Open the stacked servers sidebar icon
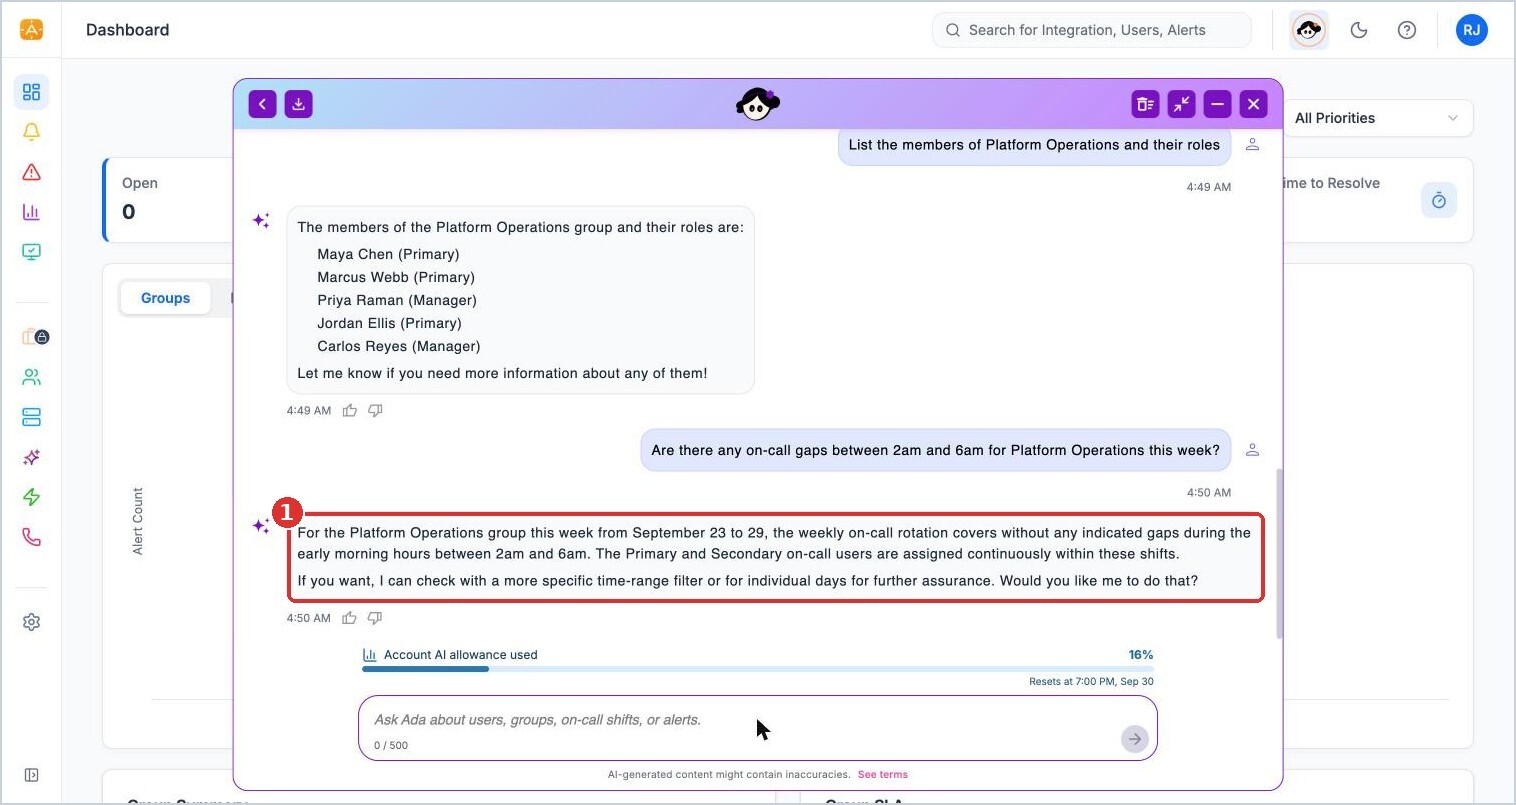1516x805 pixels. point(31,417)
